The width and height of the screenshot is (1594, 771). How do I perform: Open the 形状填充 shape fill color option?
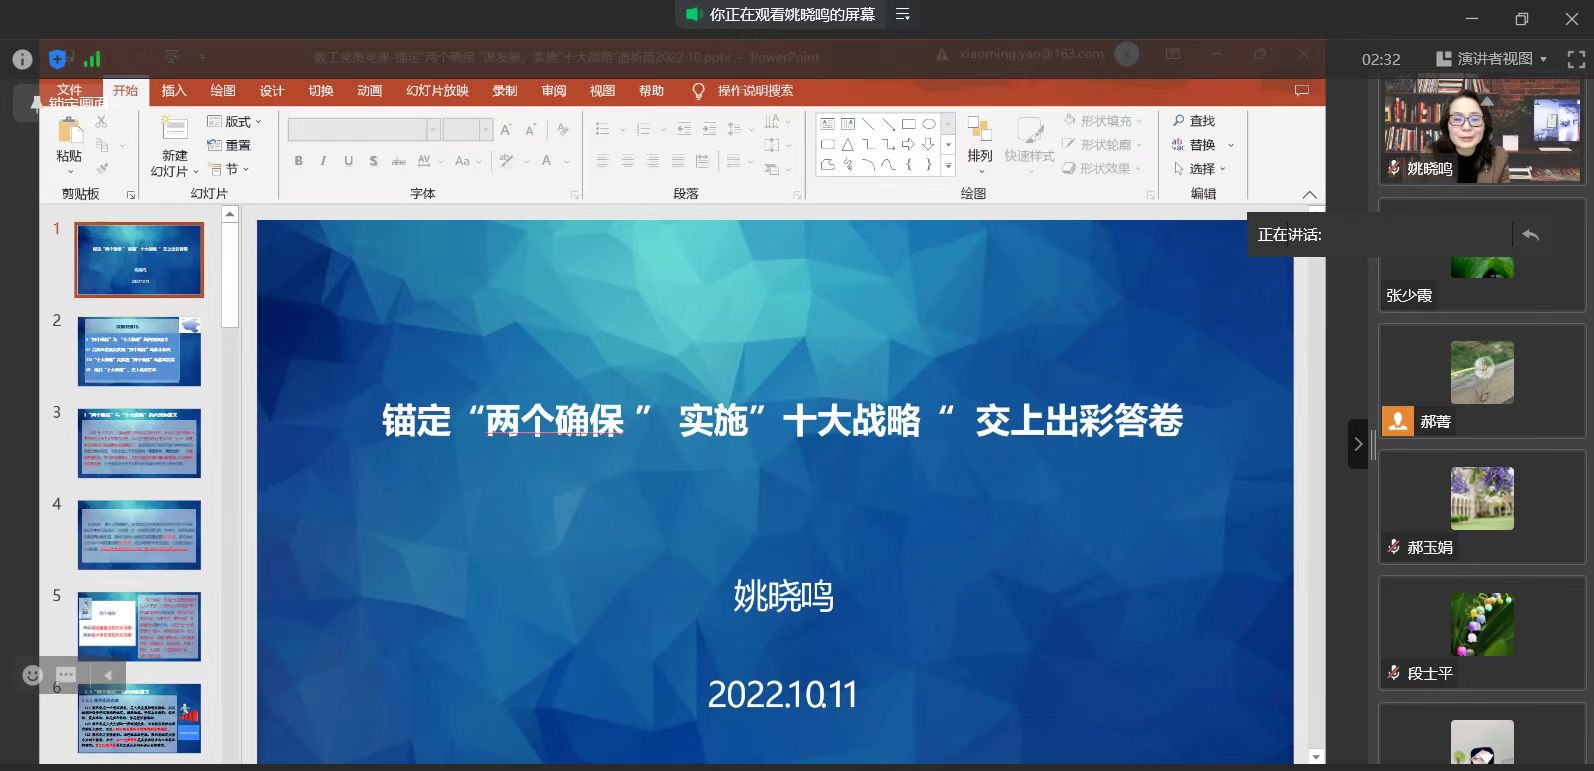click(1104, 121)
